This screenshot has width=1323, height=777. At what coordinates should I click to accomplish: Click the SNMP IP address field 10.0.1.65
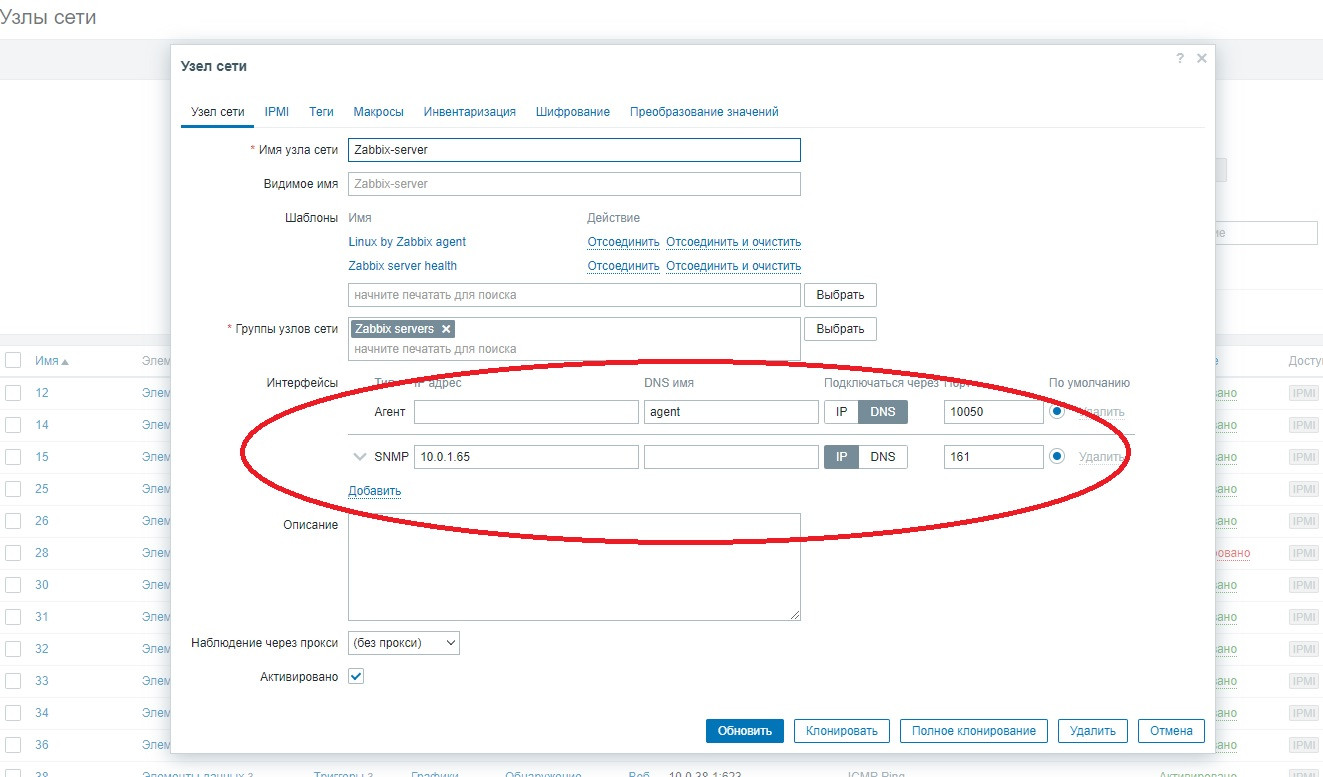[x=526, y=457]
